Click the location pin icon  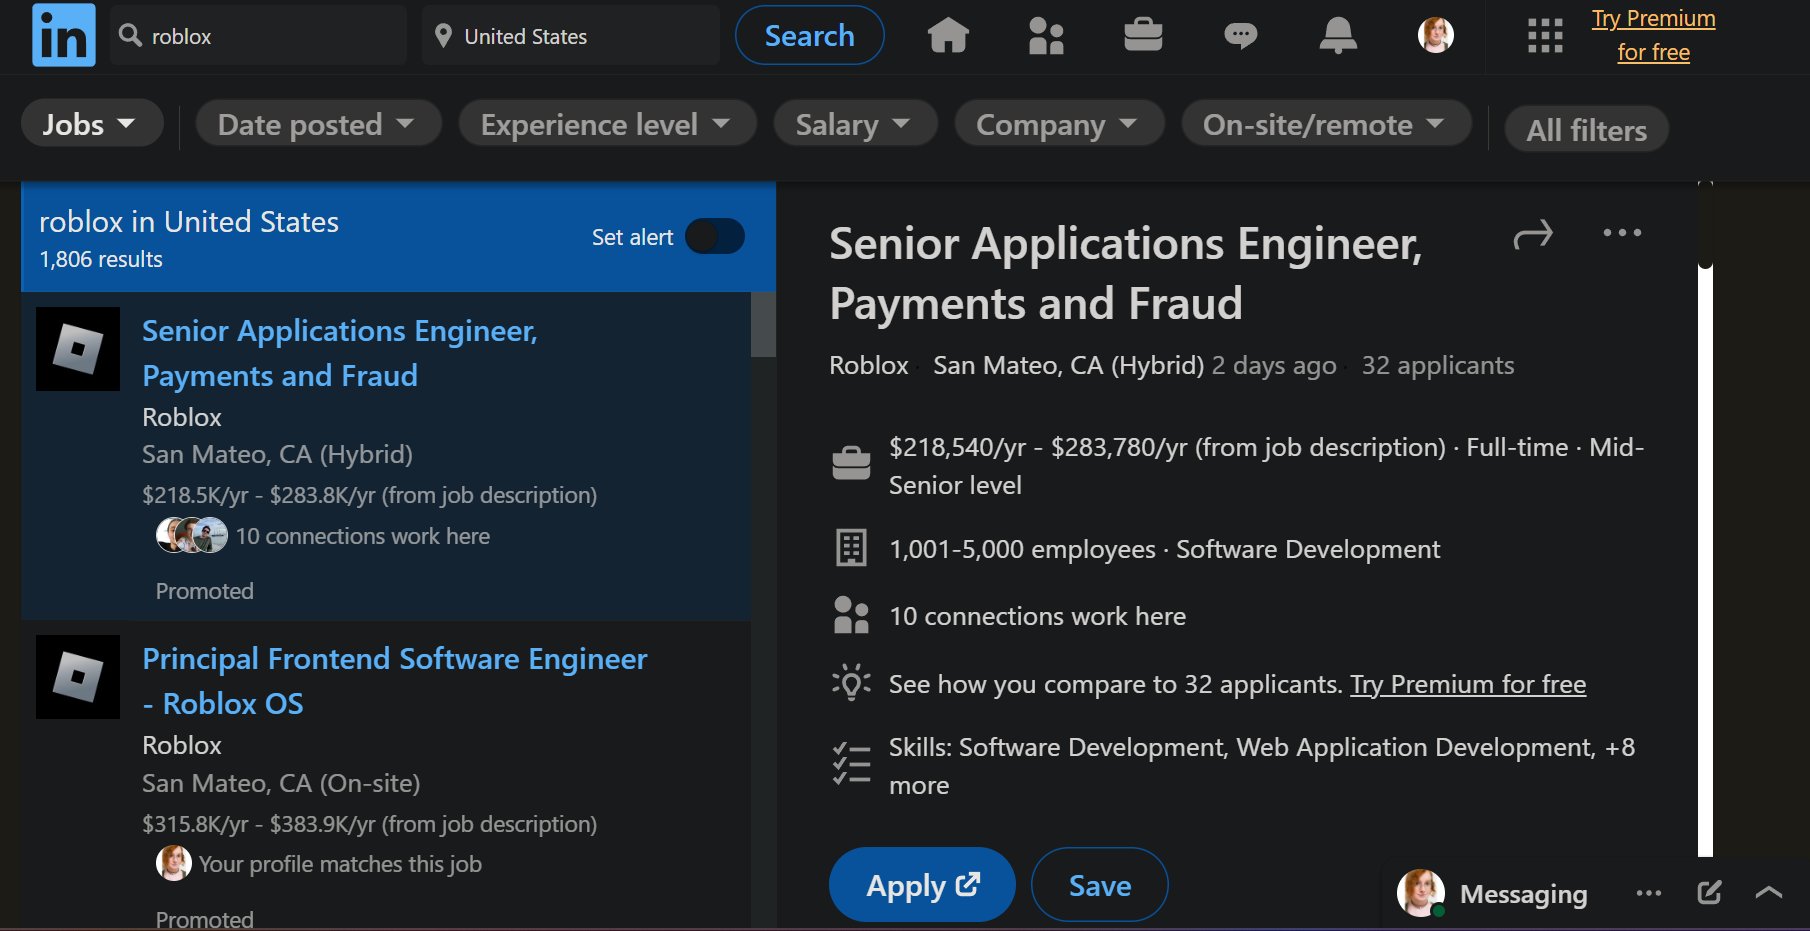pos(443,36)
